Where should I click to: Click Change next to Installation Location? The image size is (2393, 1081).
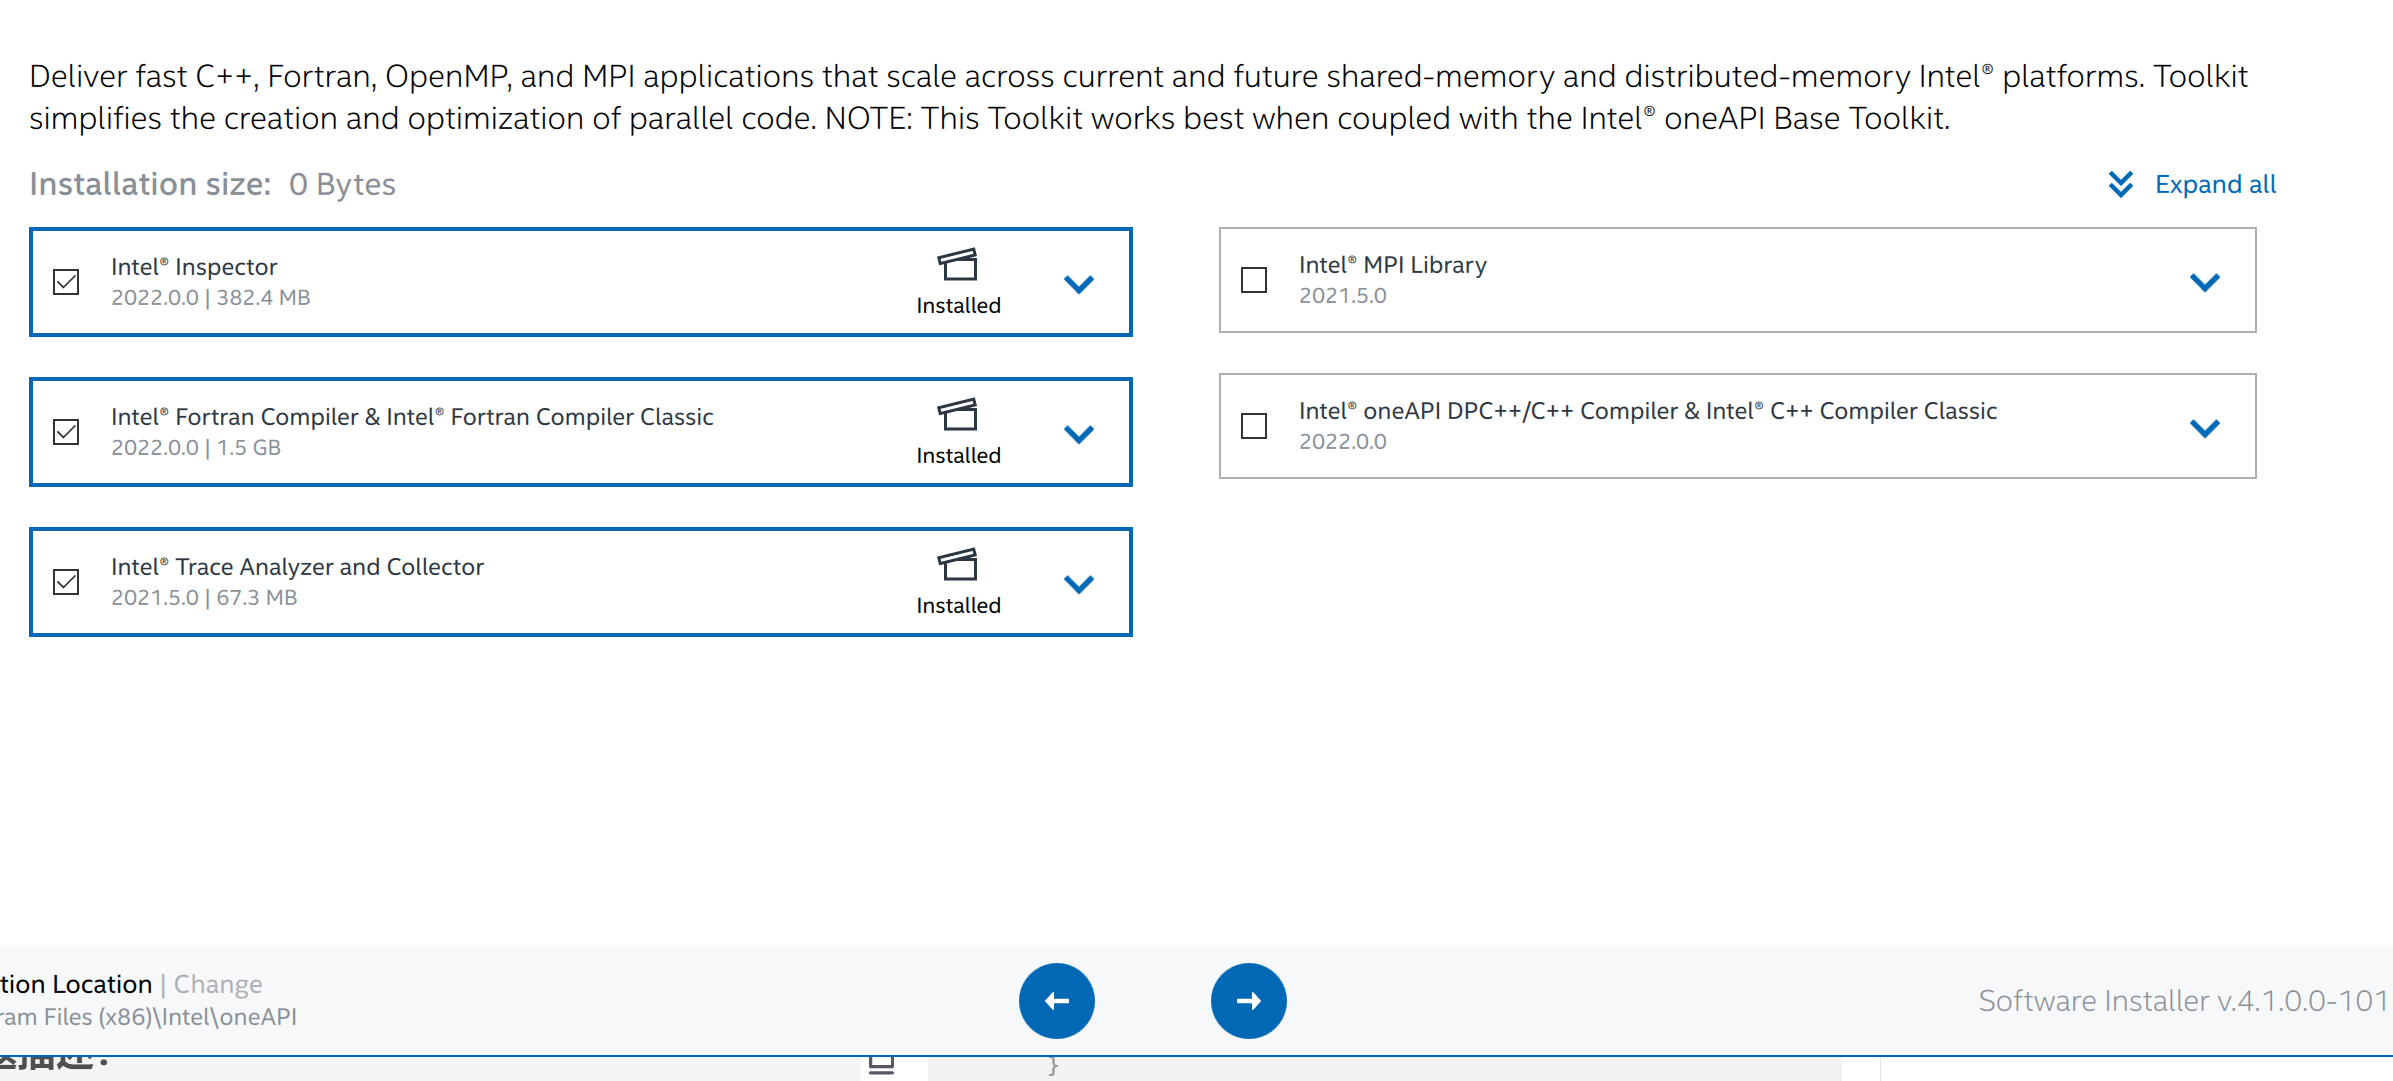pos(216,984)
